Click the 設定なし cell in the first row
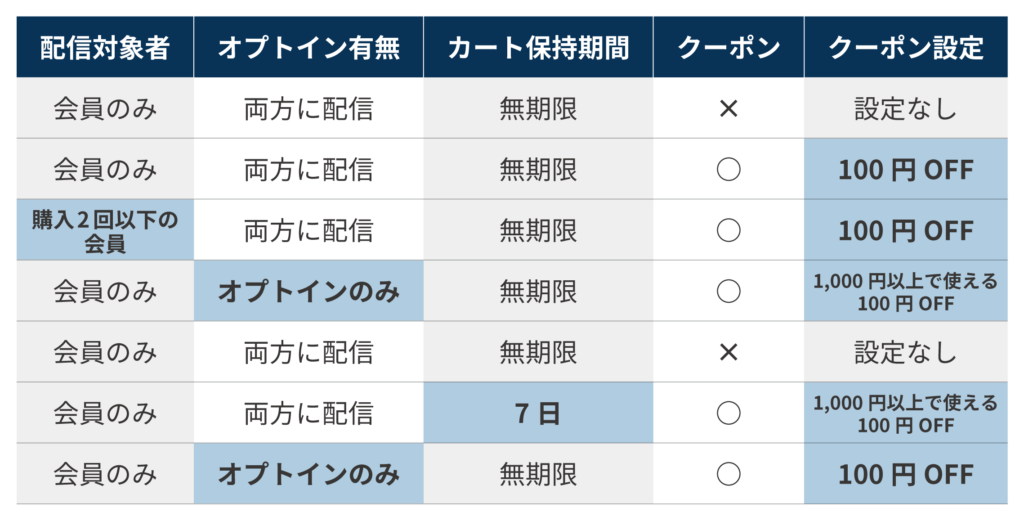 (905, 108)
